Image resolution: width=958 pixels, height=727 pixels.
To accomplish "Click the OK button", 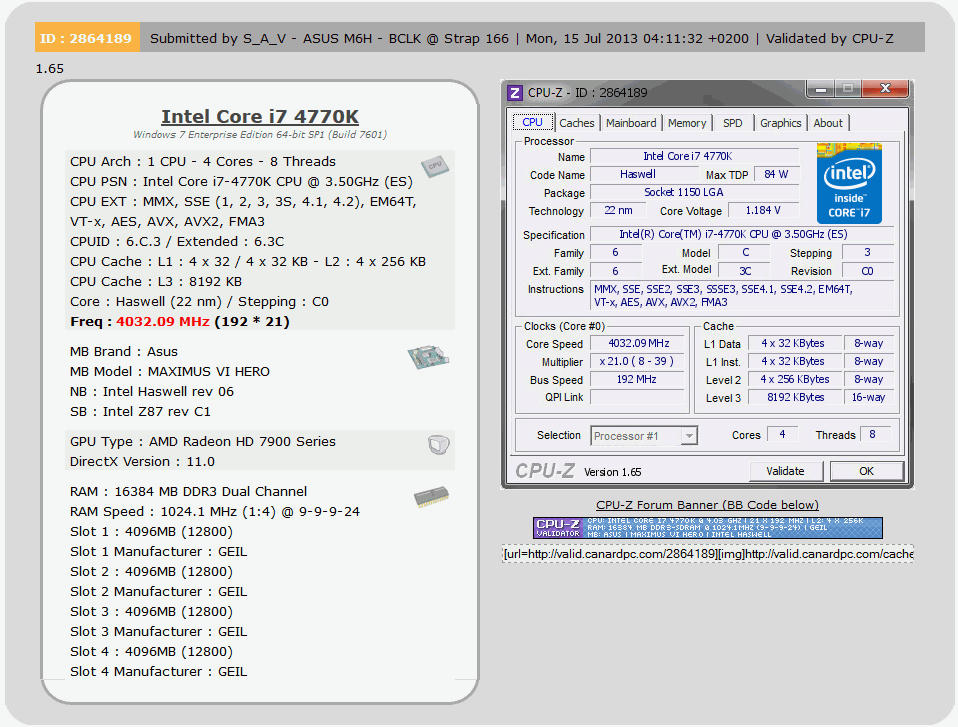I will tap(866, 471).
